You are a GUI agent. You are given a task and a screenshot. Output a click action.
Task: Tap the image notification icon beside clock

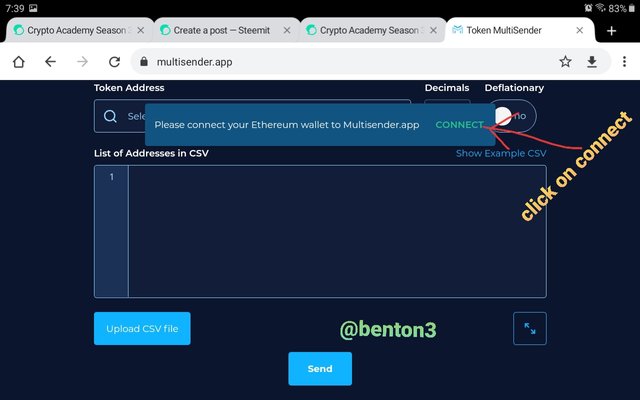pyautogui.click(x=33, y=8)
